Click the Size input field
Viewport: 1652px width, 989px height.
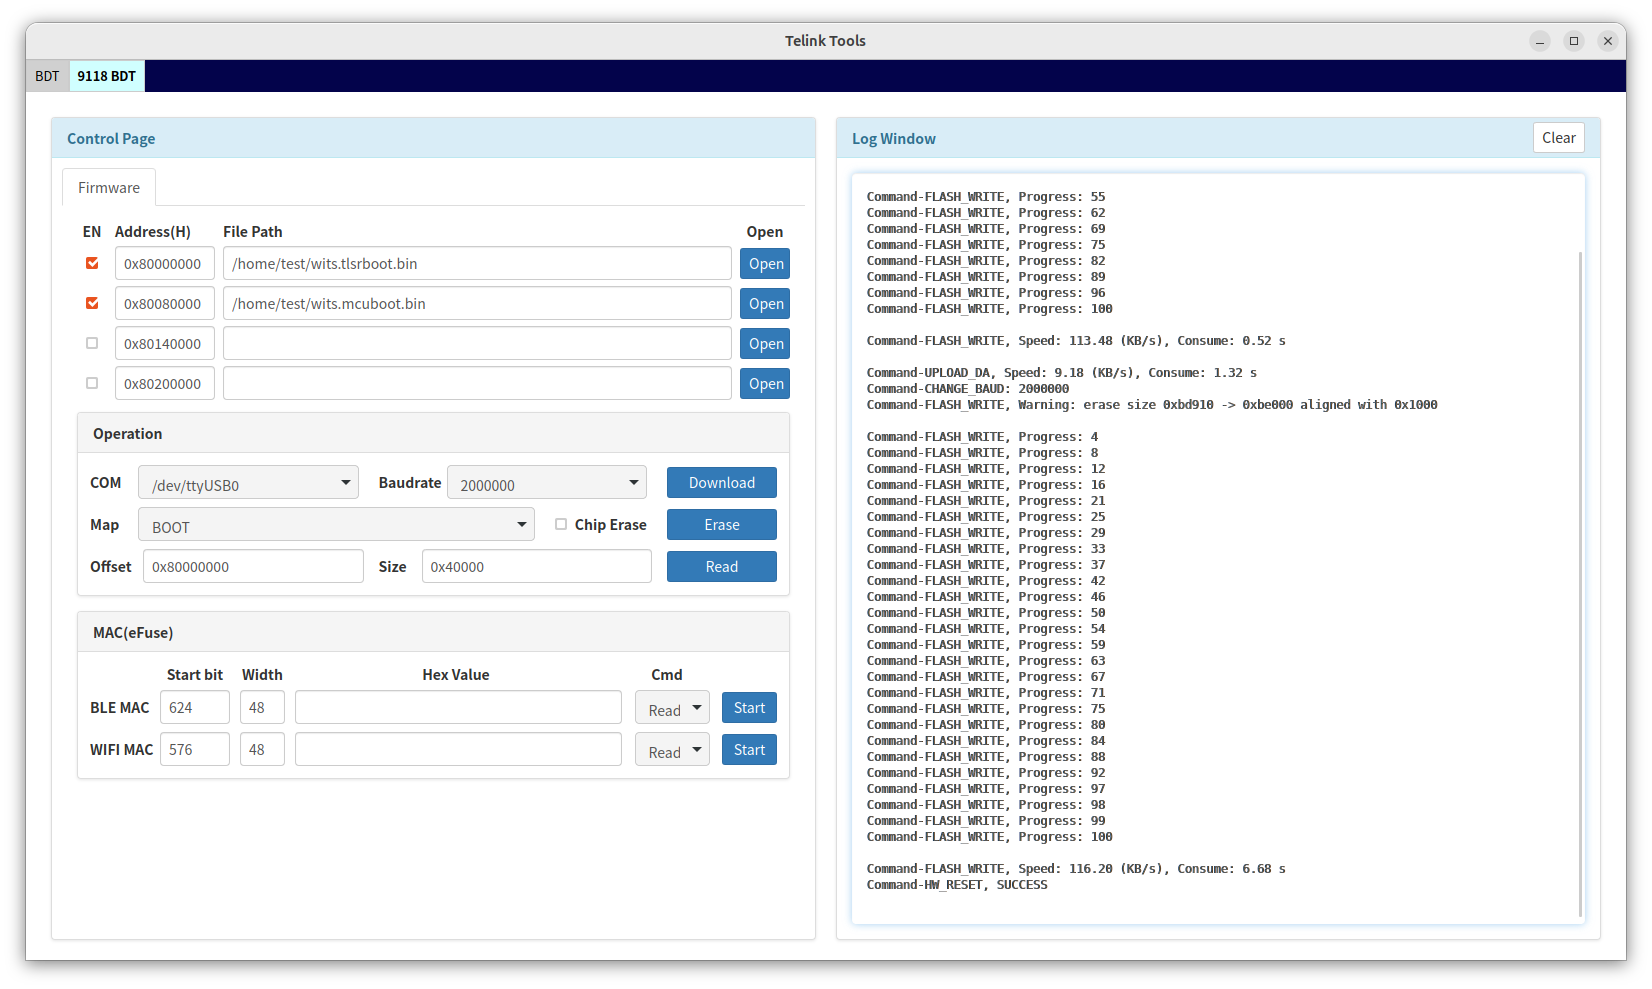(537, 567)
